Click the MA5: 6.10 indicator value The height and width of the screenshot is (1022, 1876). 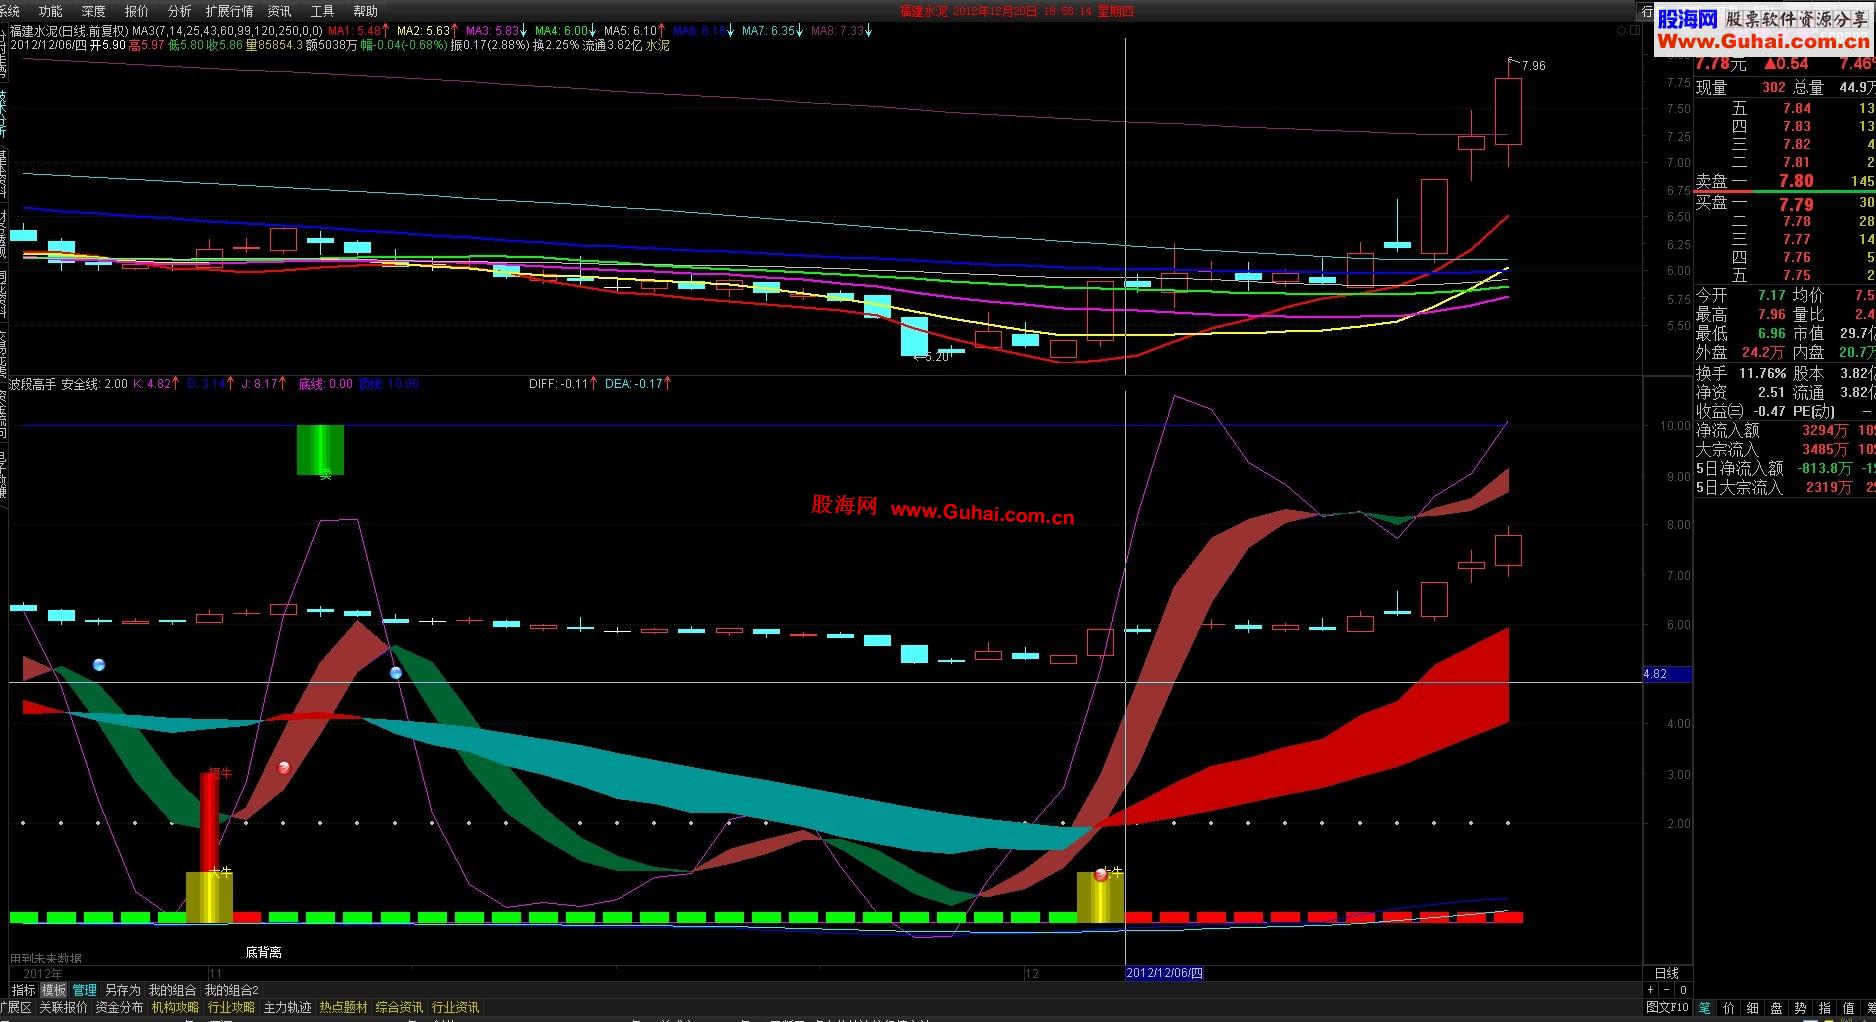[633, 31]
